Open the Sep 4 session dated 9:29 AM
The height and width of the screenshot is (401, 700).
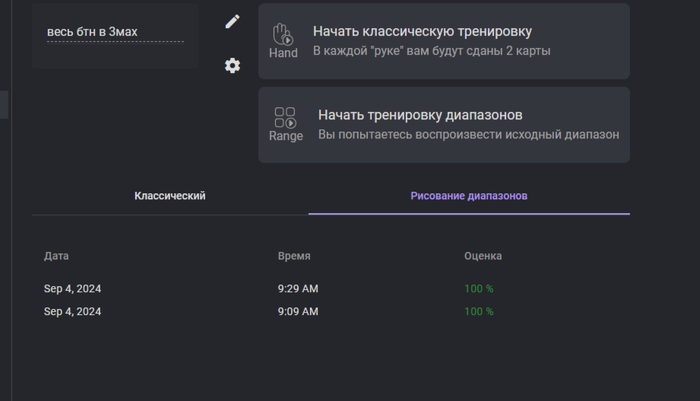click(x=73, y=289)
